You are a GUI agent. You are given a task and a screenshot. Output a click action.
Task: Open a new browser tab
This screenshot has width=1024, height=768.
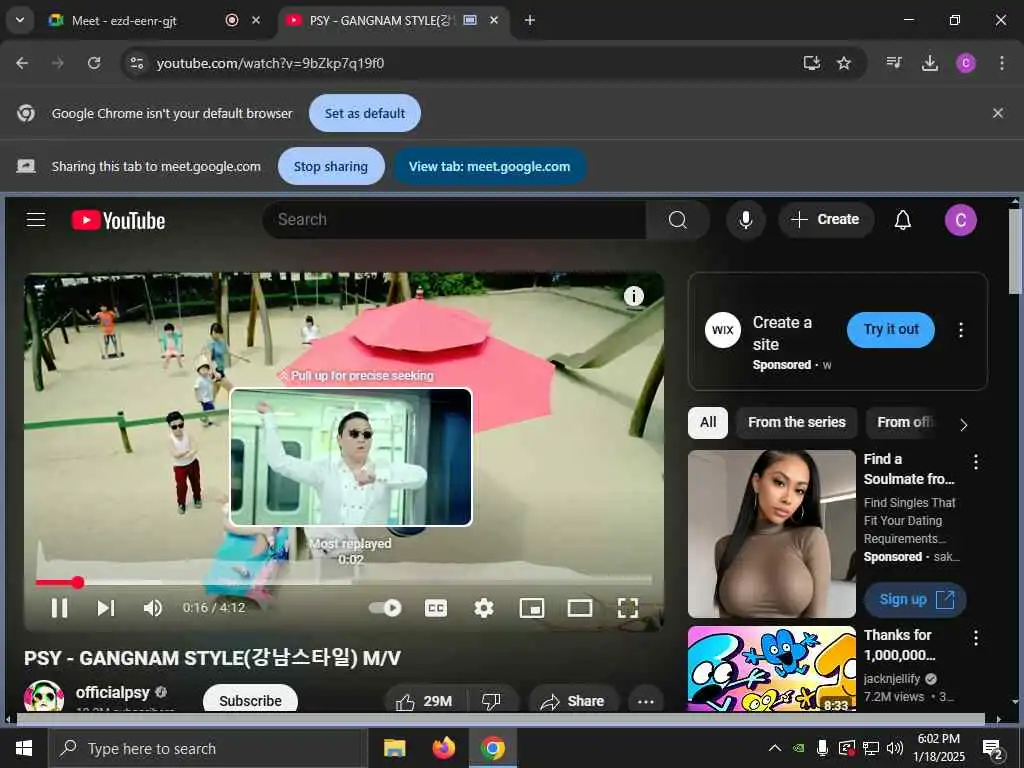(x=530, y=20)
